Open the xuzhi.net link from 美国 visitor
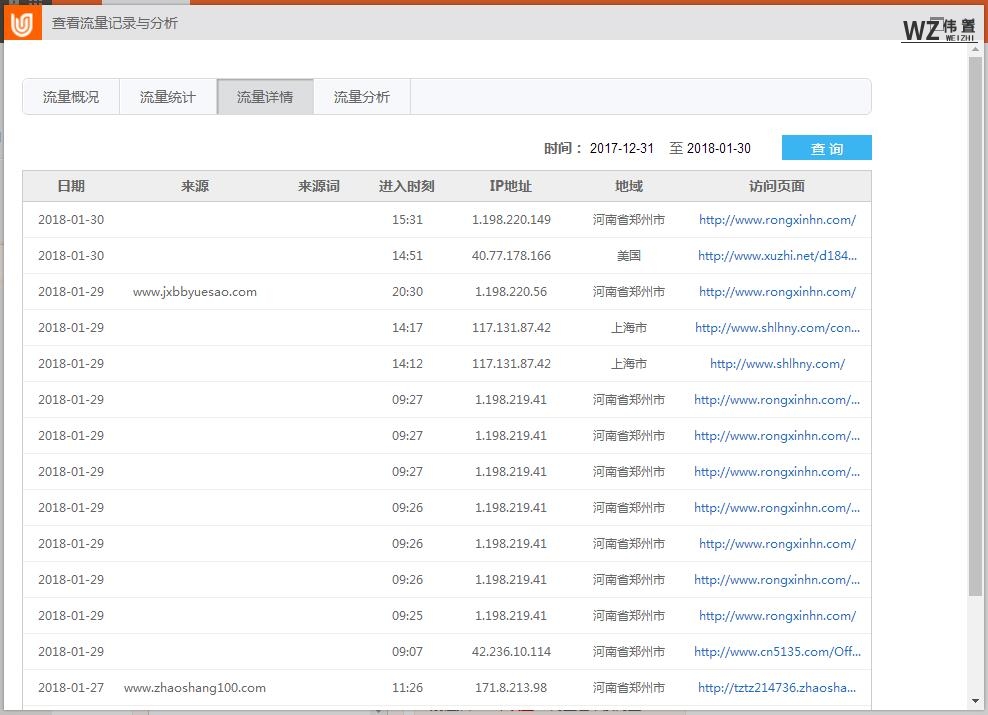Screen dimensions: 988x715 (777, 256)
